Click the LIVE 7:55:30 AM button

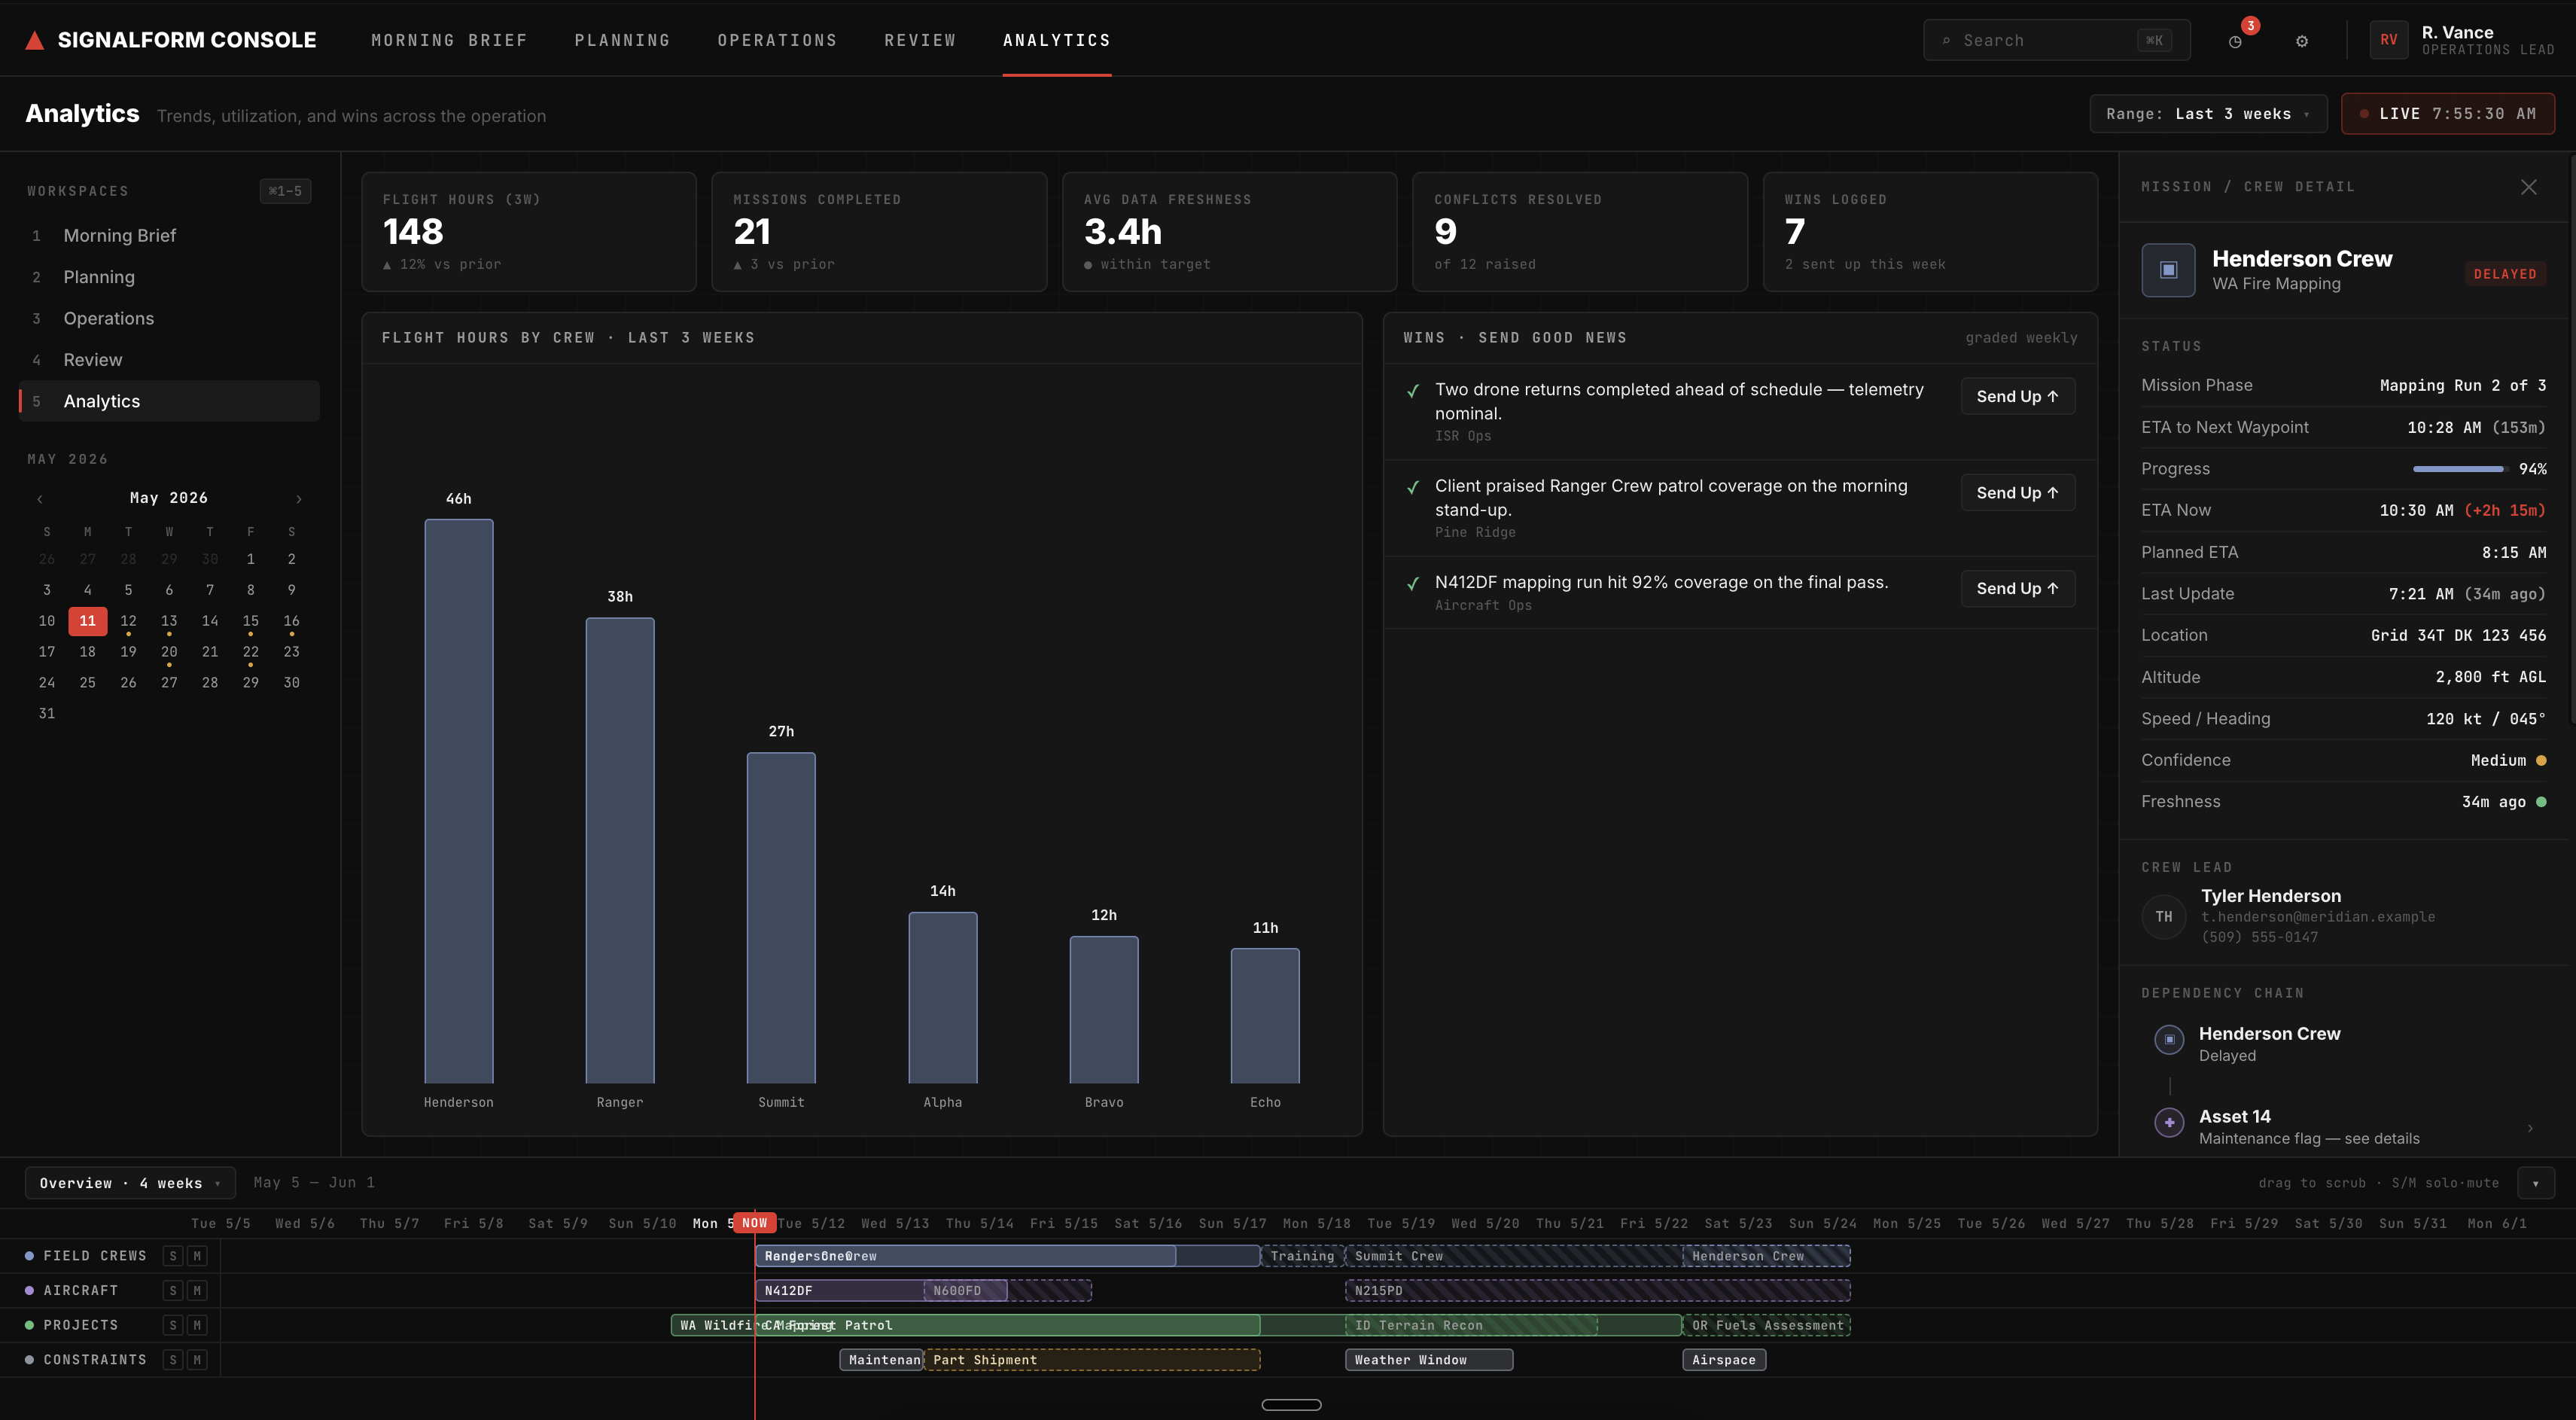click(x=2447, y=114)
